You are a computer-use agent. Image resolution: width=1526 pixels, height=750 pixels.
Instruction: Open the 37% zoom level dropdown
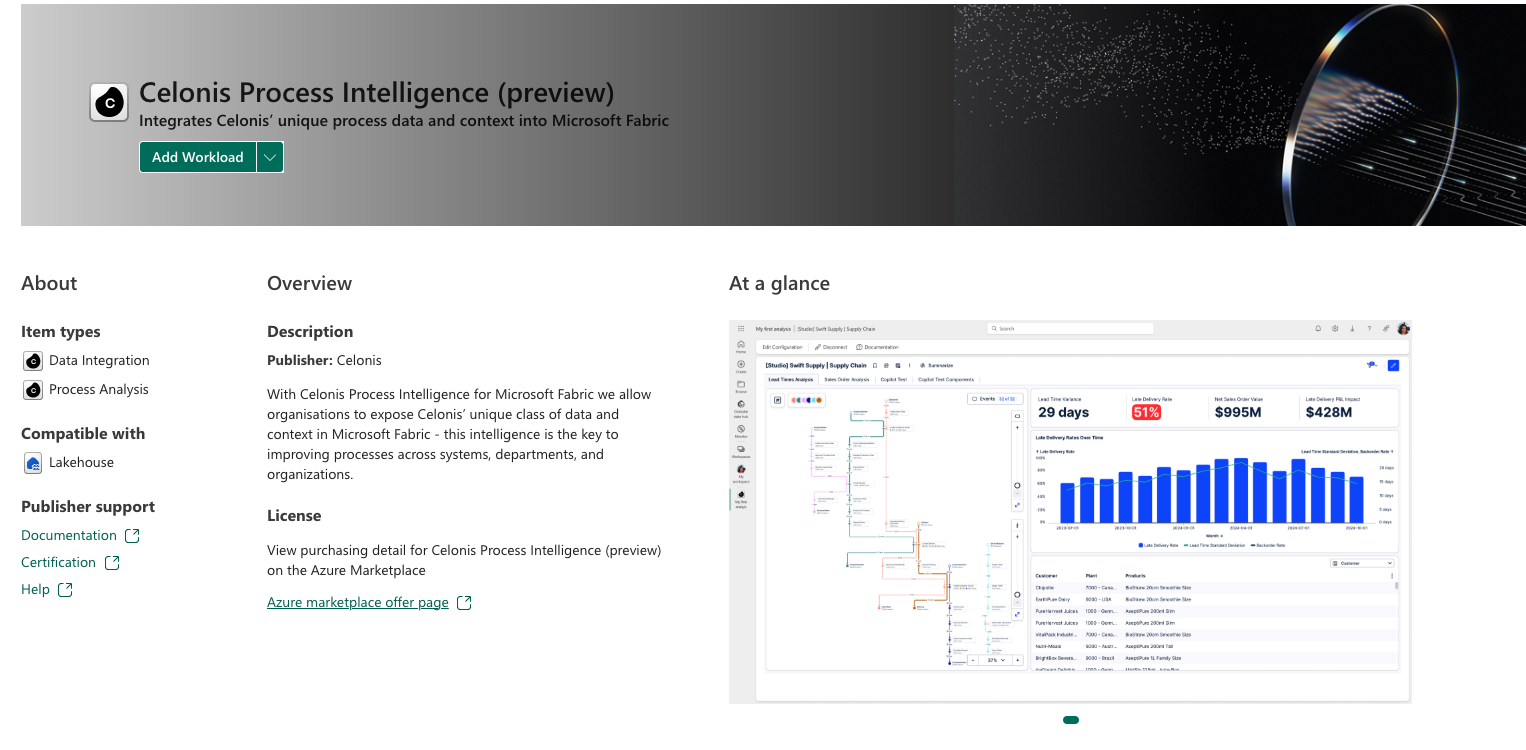tap(995, 660)
